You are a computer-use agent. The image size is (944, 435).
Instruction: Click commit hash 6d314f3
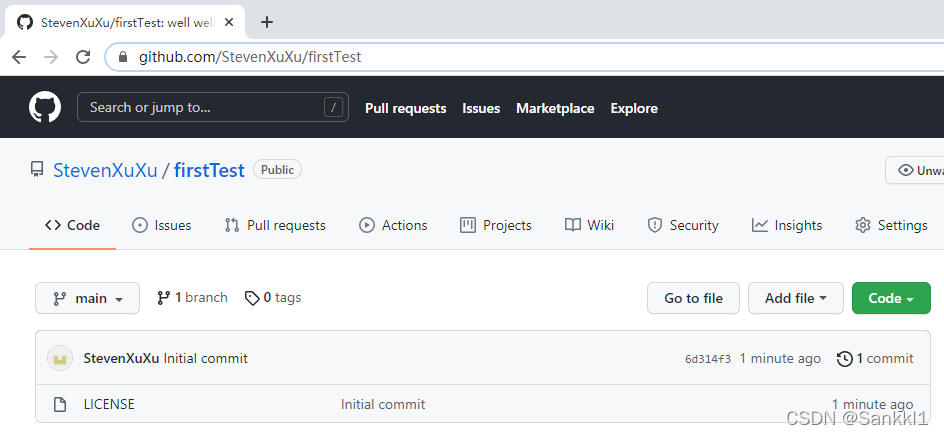tap(708, 359)
